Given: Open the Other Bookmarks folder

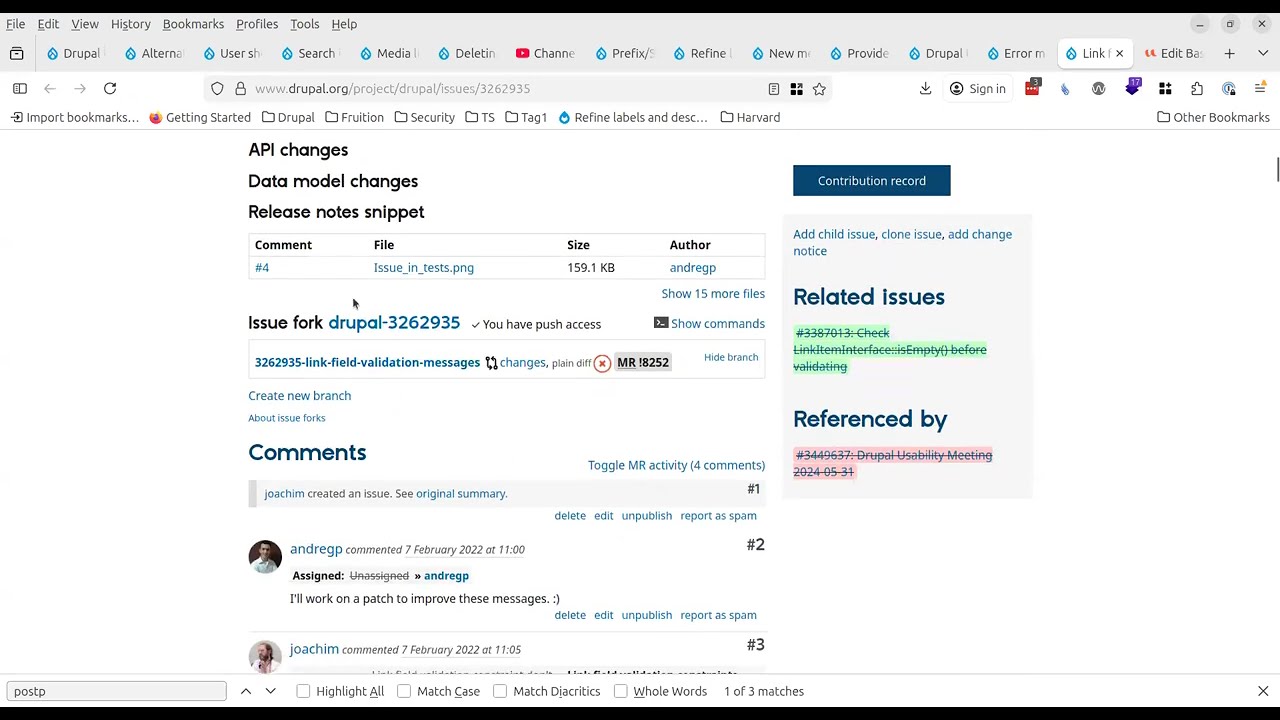Looking at the screenshot, I should [x=1213, y=117].
